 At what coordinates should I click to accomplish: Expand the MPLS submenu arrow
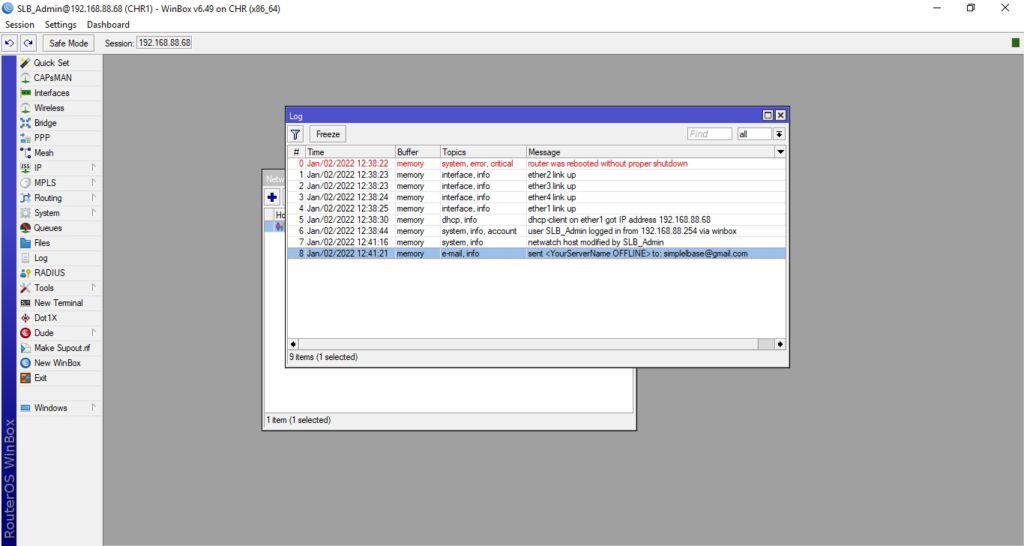(x=93, y=182)
